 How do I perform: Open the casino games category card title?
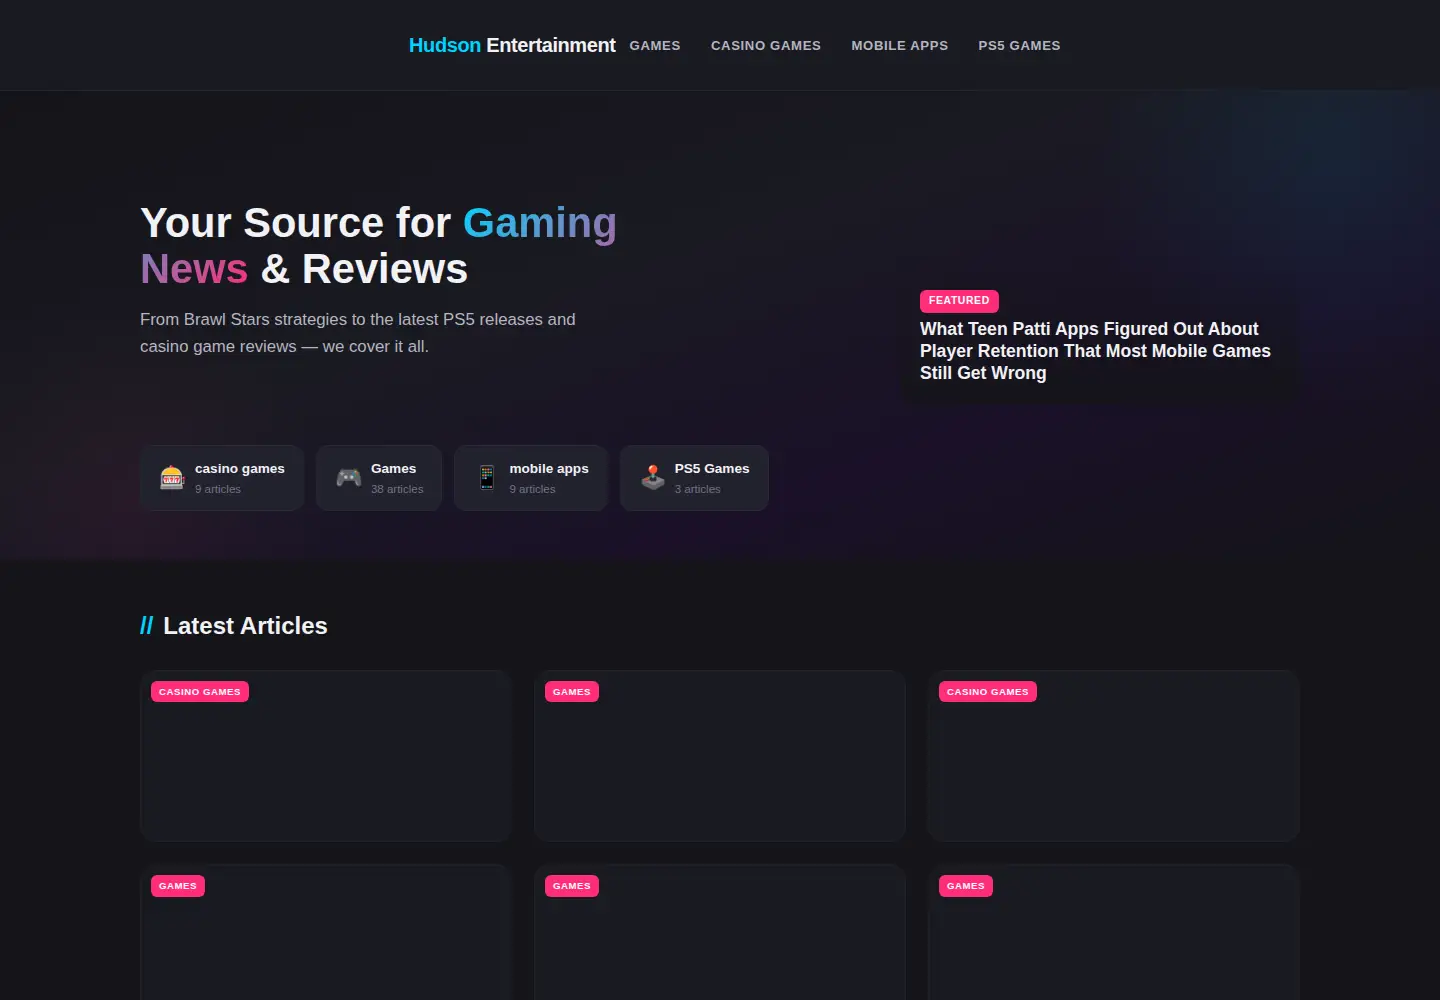(240, 469)
